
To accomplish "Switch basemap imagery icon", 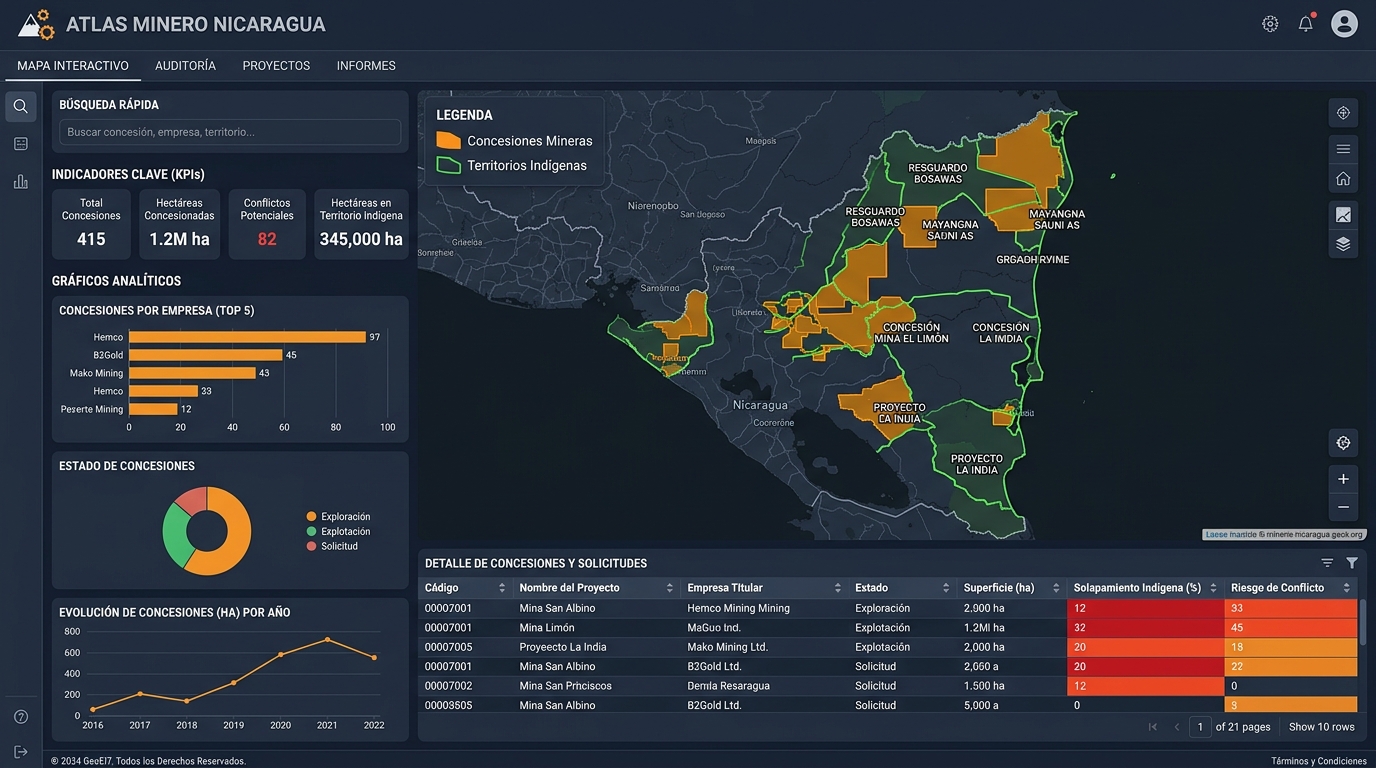I will point(1343,215).
